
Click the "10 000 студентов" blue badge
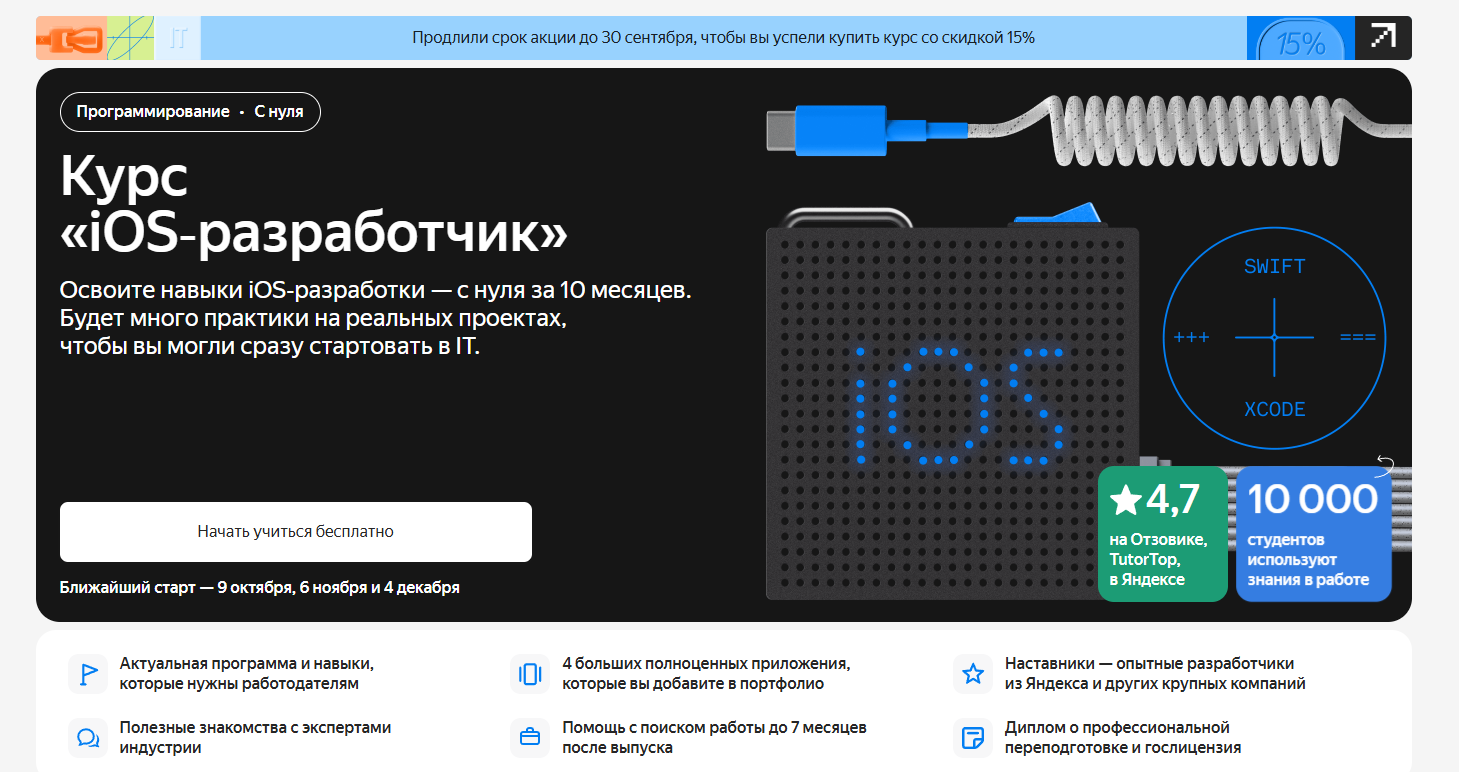(1313, 534)
